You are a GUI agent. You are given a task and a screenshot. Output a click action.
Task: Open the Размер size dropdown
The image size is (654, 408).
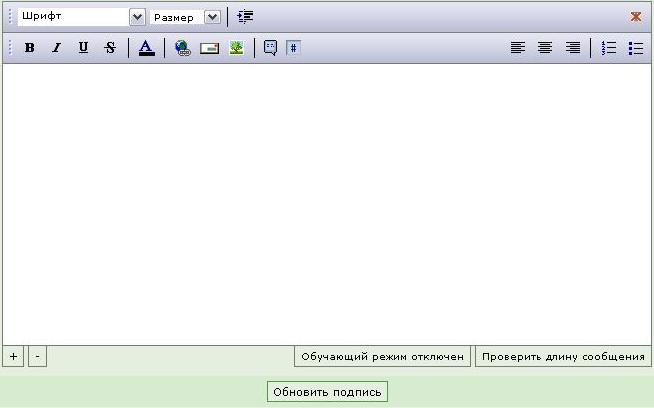point(212,17)
